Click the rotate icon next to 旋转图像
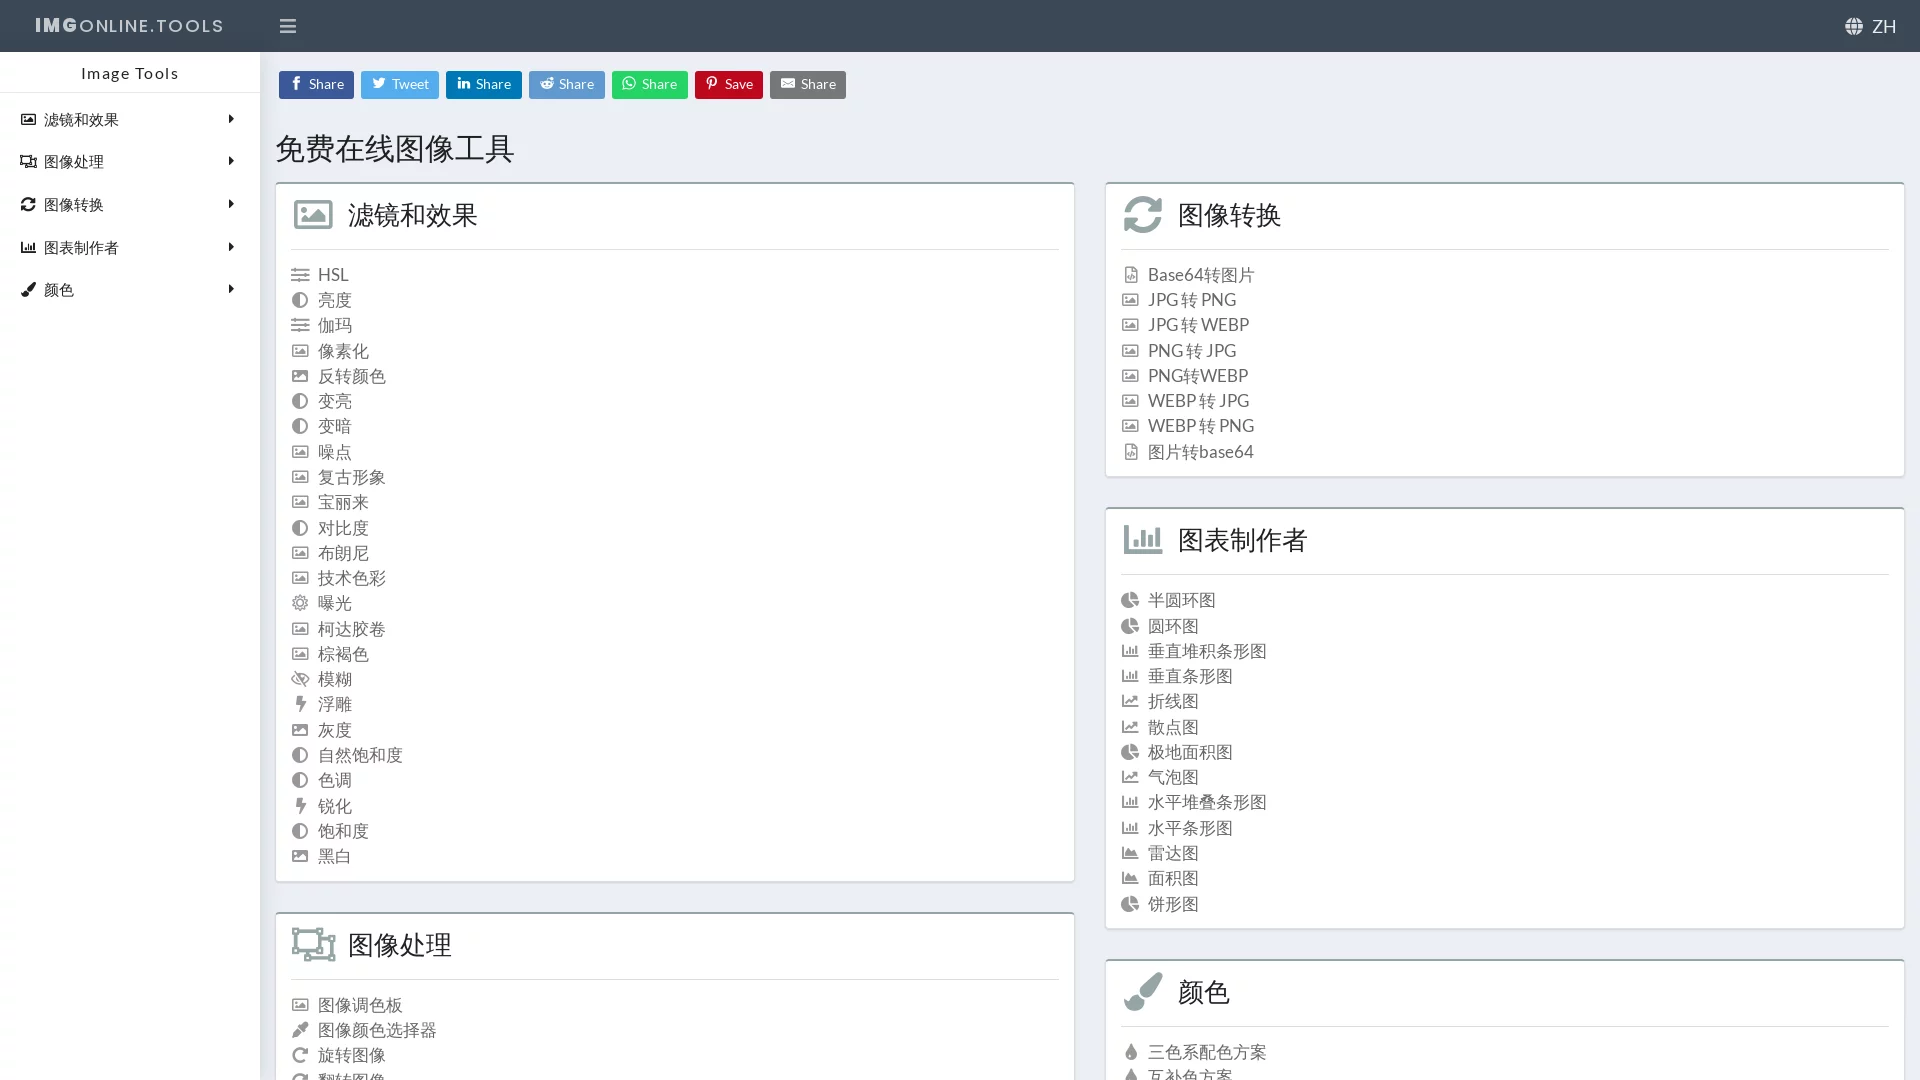 tap(300, 1055)
